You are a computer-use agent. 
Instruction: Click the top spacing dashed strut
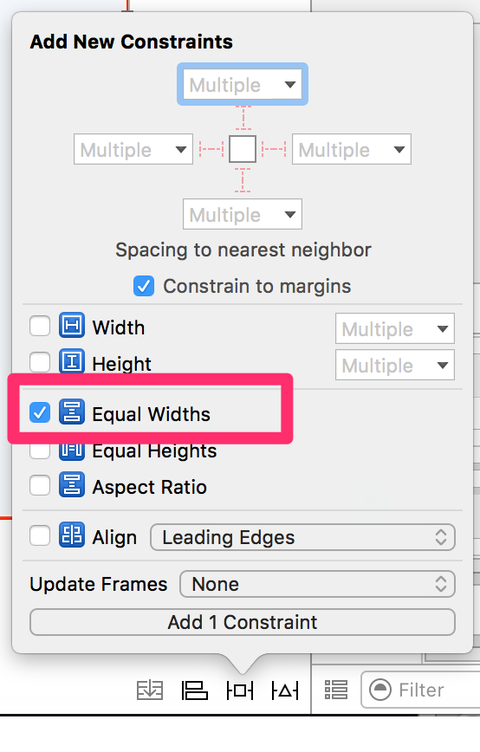pyautogui.click(x=243, y=118)
